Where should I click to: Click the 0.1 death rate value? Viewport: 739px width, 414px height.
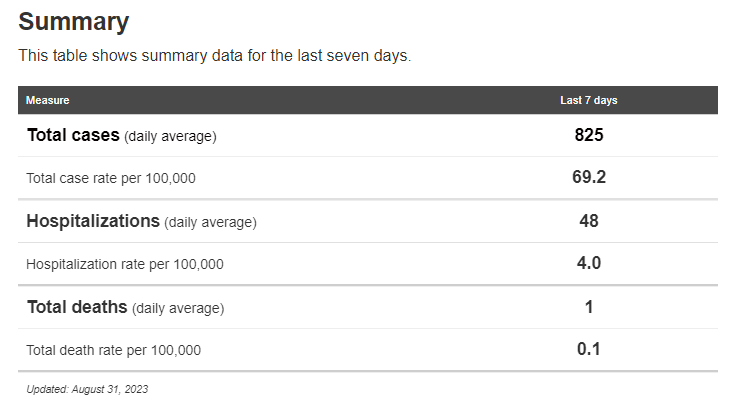(x=588, y=350)
